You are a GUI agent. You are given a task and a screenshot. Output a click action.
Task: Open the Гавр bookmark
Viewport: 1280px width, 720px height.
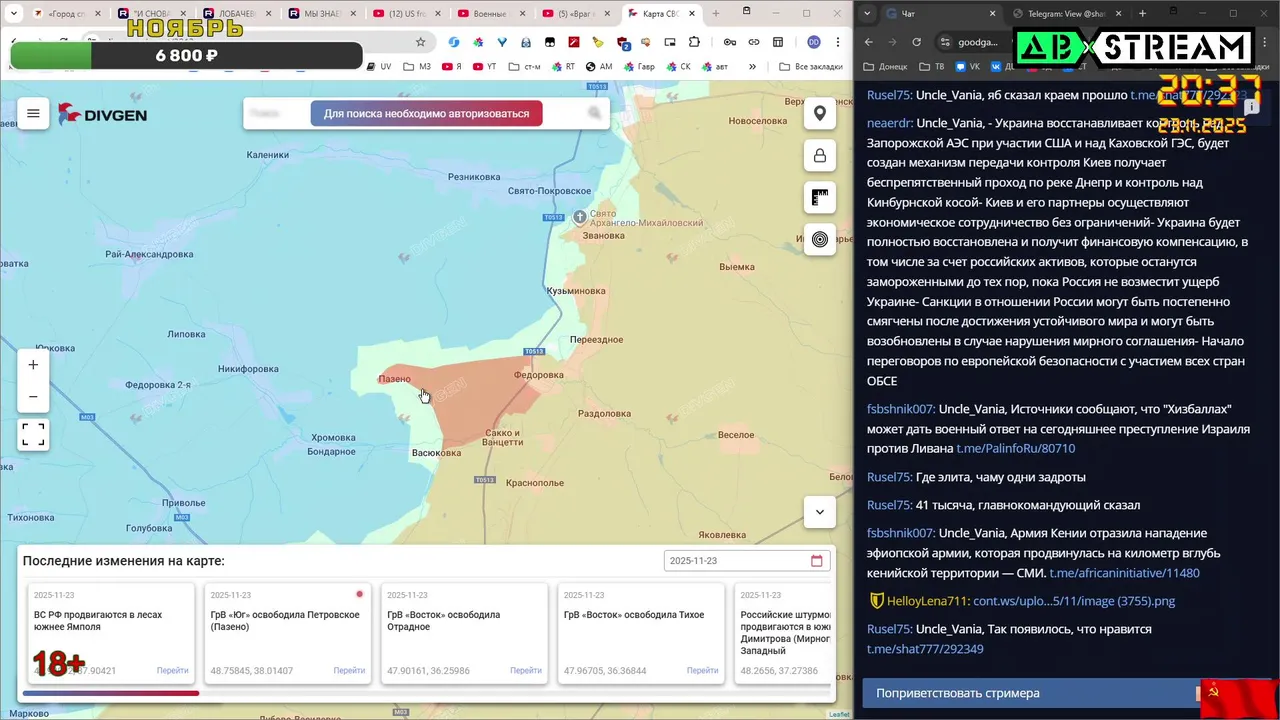click(639, 66)
